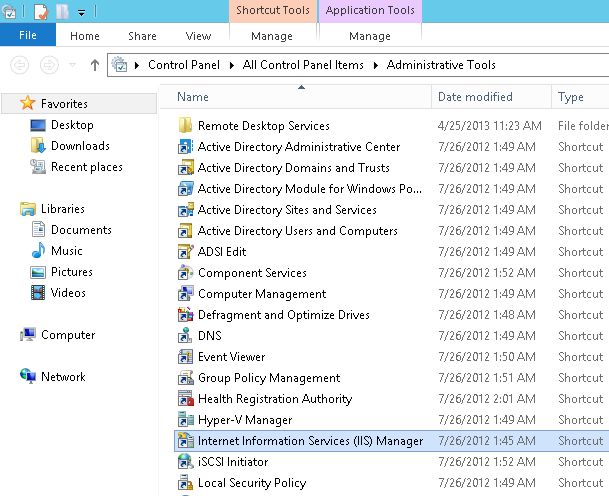
Task: Click the ADSI Edit shortcut icon
Action: tap(185, 251)
